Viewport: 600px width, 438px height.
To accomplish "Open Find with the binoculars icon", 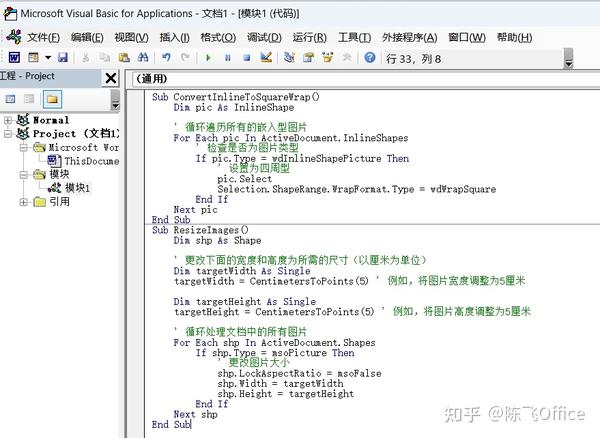I will (143, 58).
